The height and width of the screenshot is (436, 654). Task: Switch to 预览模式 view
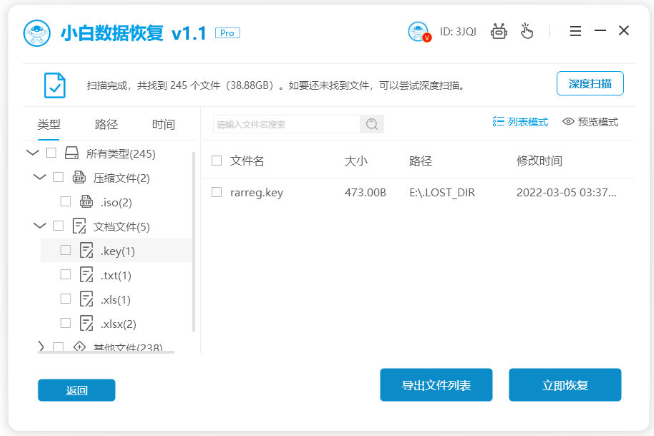(590, 121)
